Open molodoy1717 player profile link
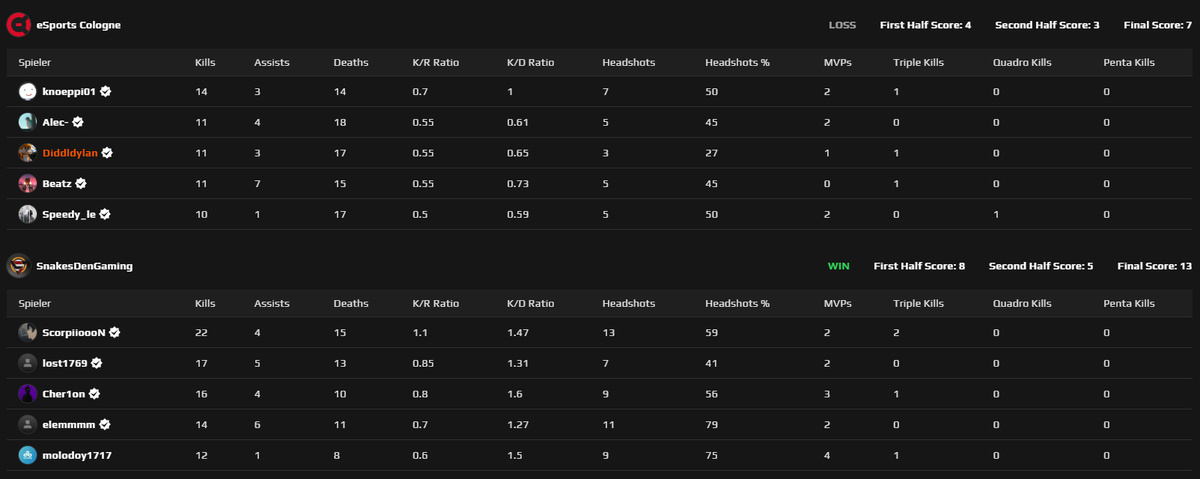Screen dimensions: 1200x479 tap(77, 455)
